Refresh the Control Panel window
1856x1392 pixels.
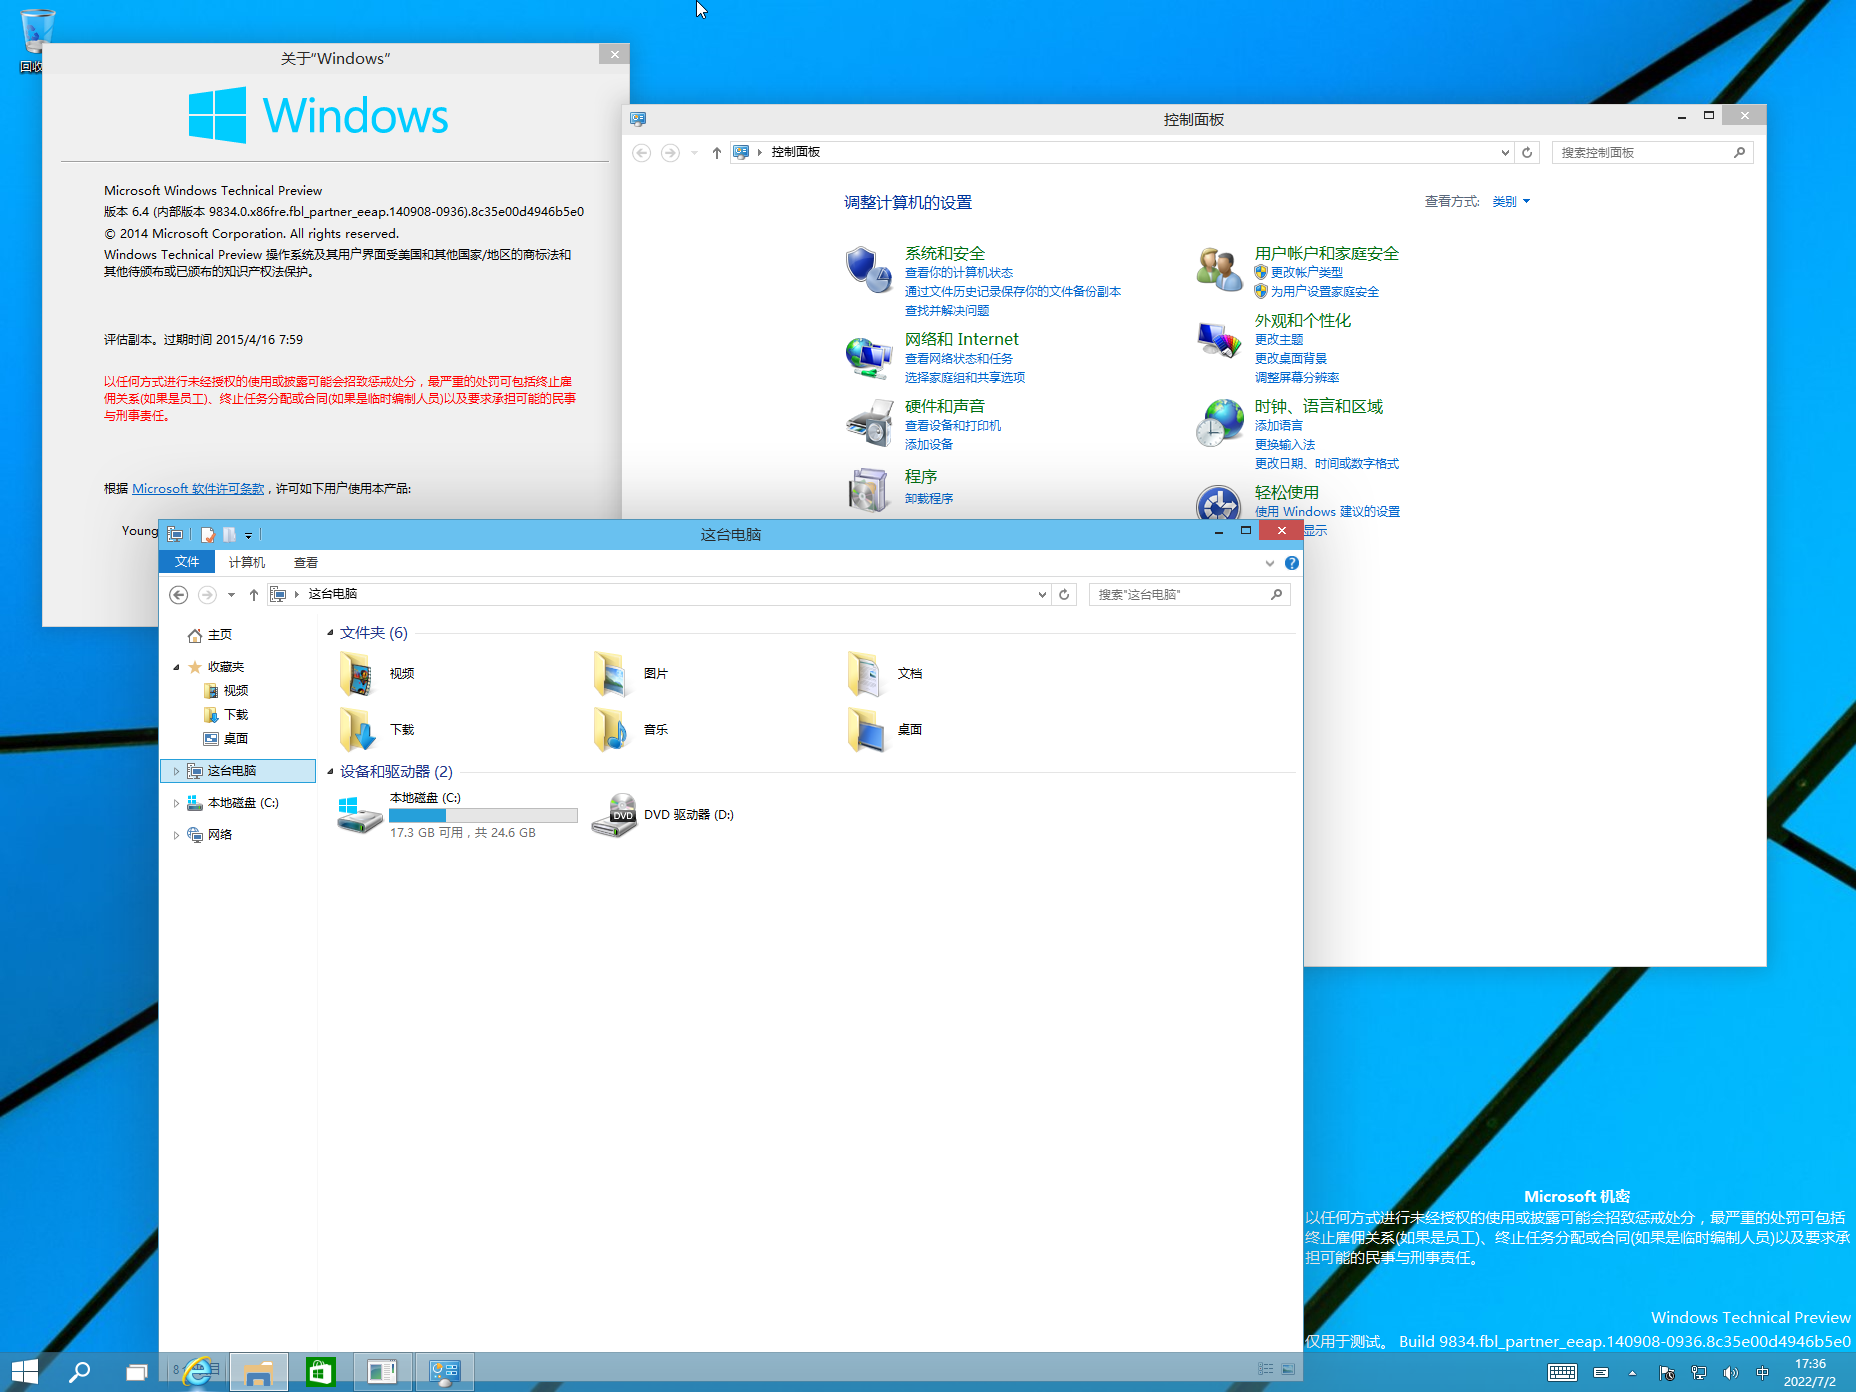[x=1527, y=152]
